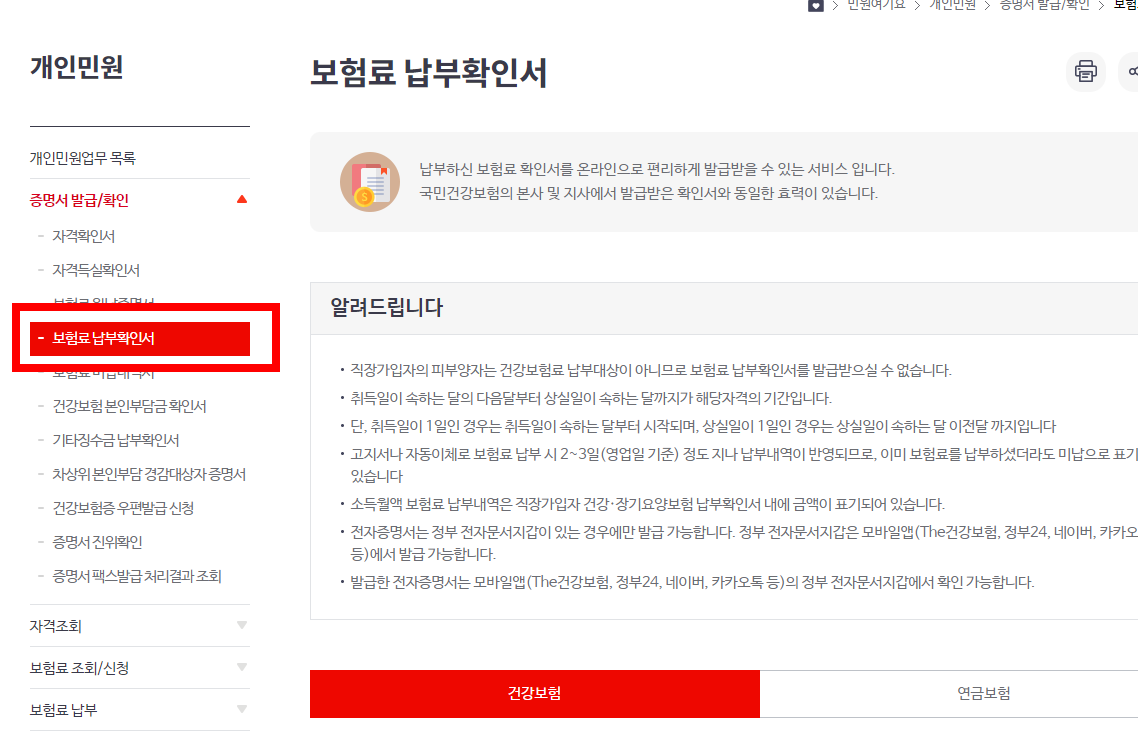
Task: Expand the 보험료 조회/신청 menu
Action: (x=140, y=667)
